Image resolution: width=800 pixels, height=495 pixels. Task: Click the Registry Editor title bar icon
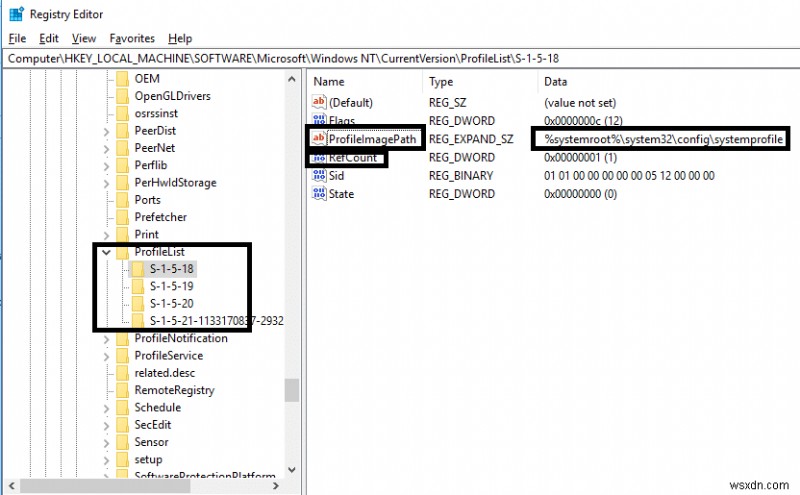pos(16,14)
